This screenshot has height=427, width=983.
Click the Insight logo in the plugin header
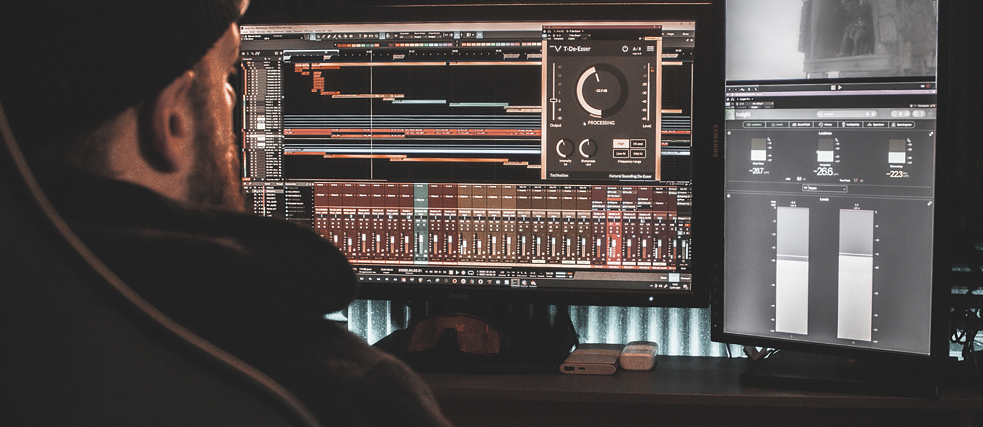[745, 114]
